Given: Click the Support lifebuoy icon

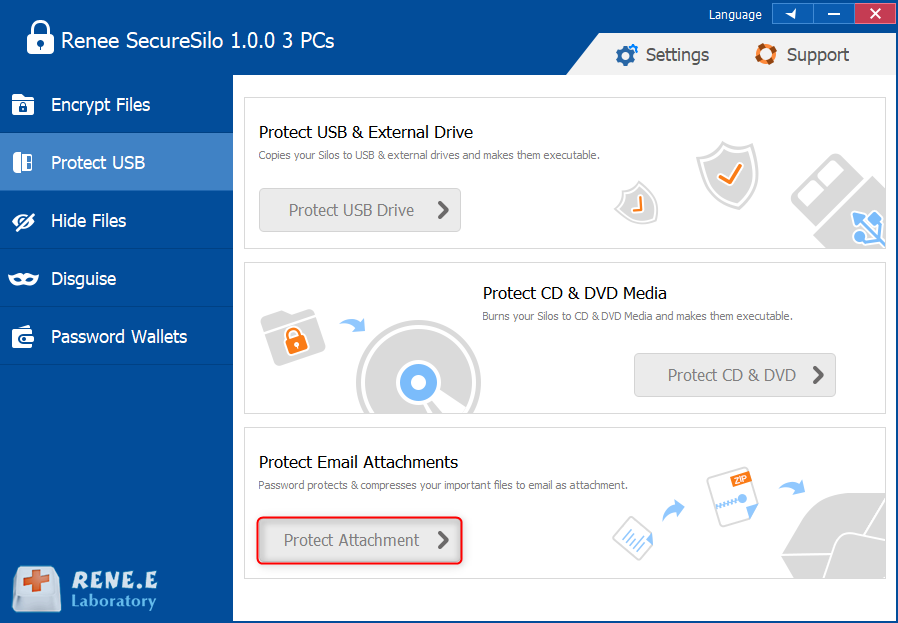Looking at the screenshot, I should point(766,54).
